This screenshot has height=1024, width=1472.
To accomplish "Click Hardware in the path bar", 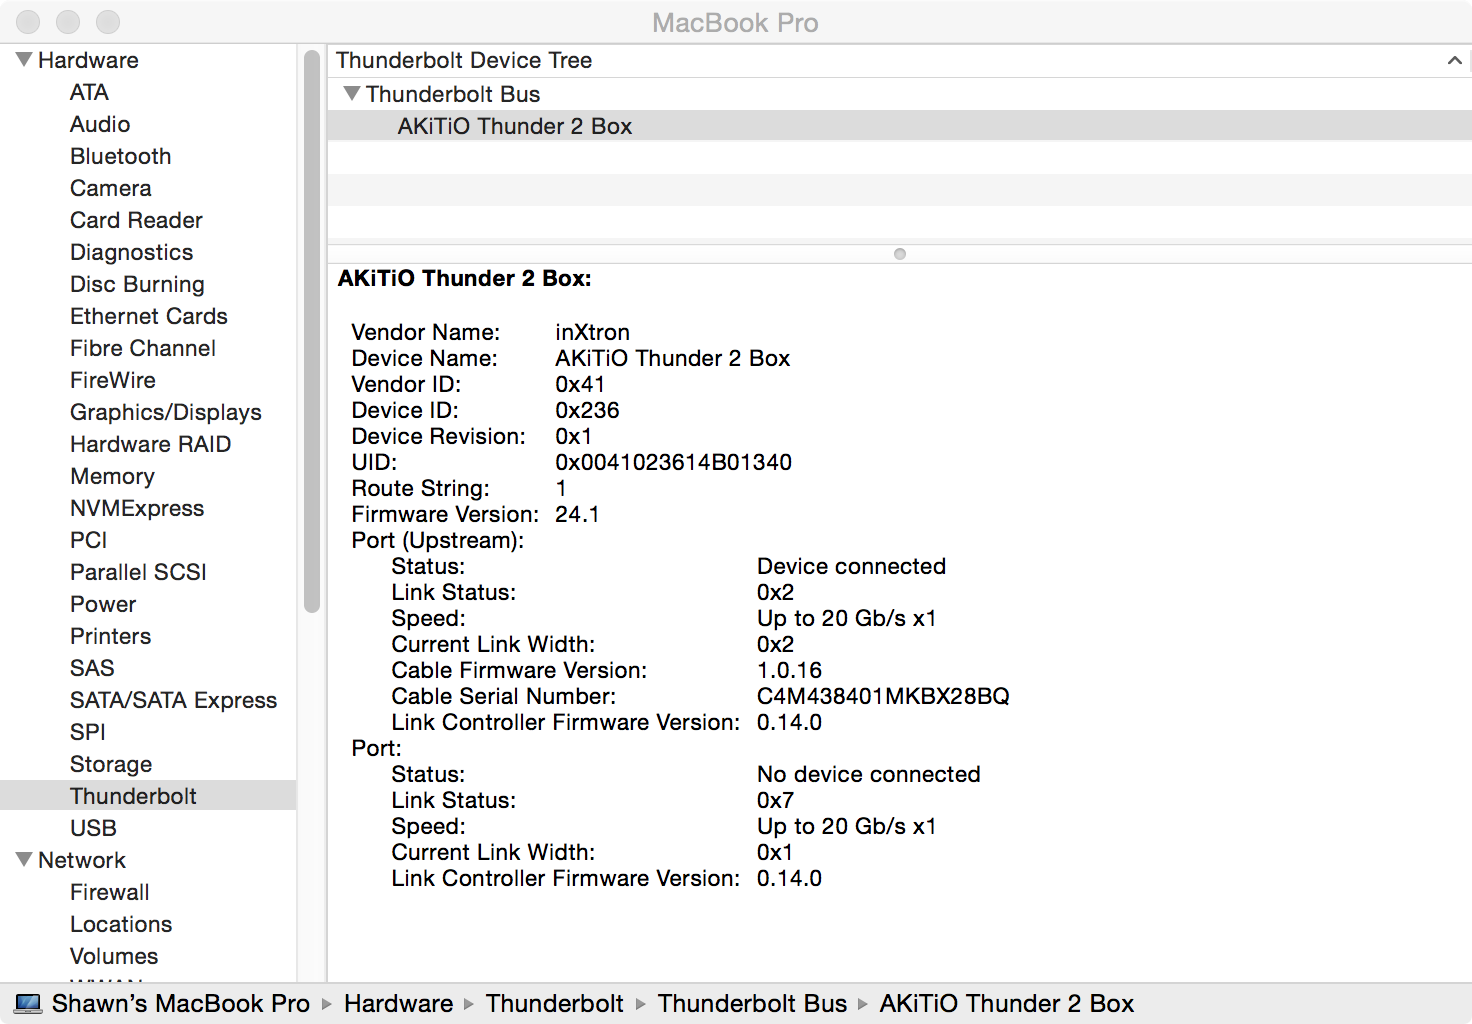I will 399,1003.
